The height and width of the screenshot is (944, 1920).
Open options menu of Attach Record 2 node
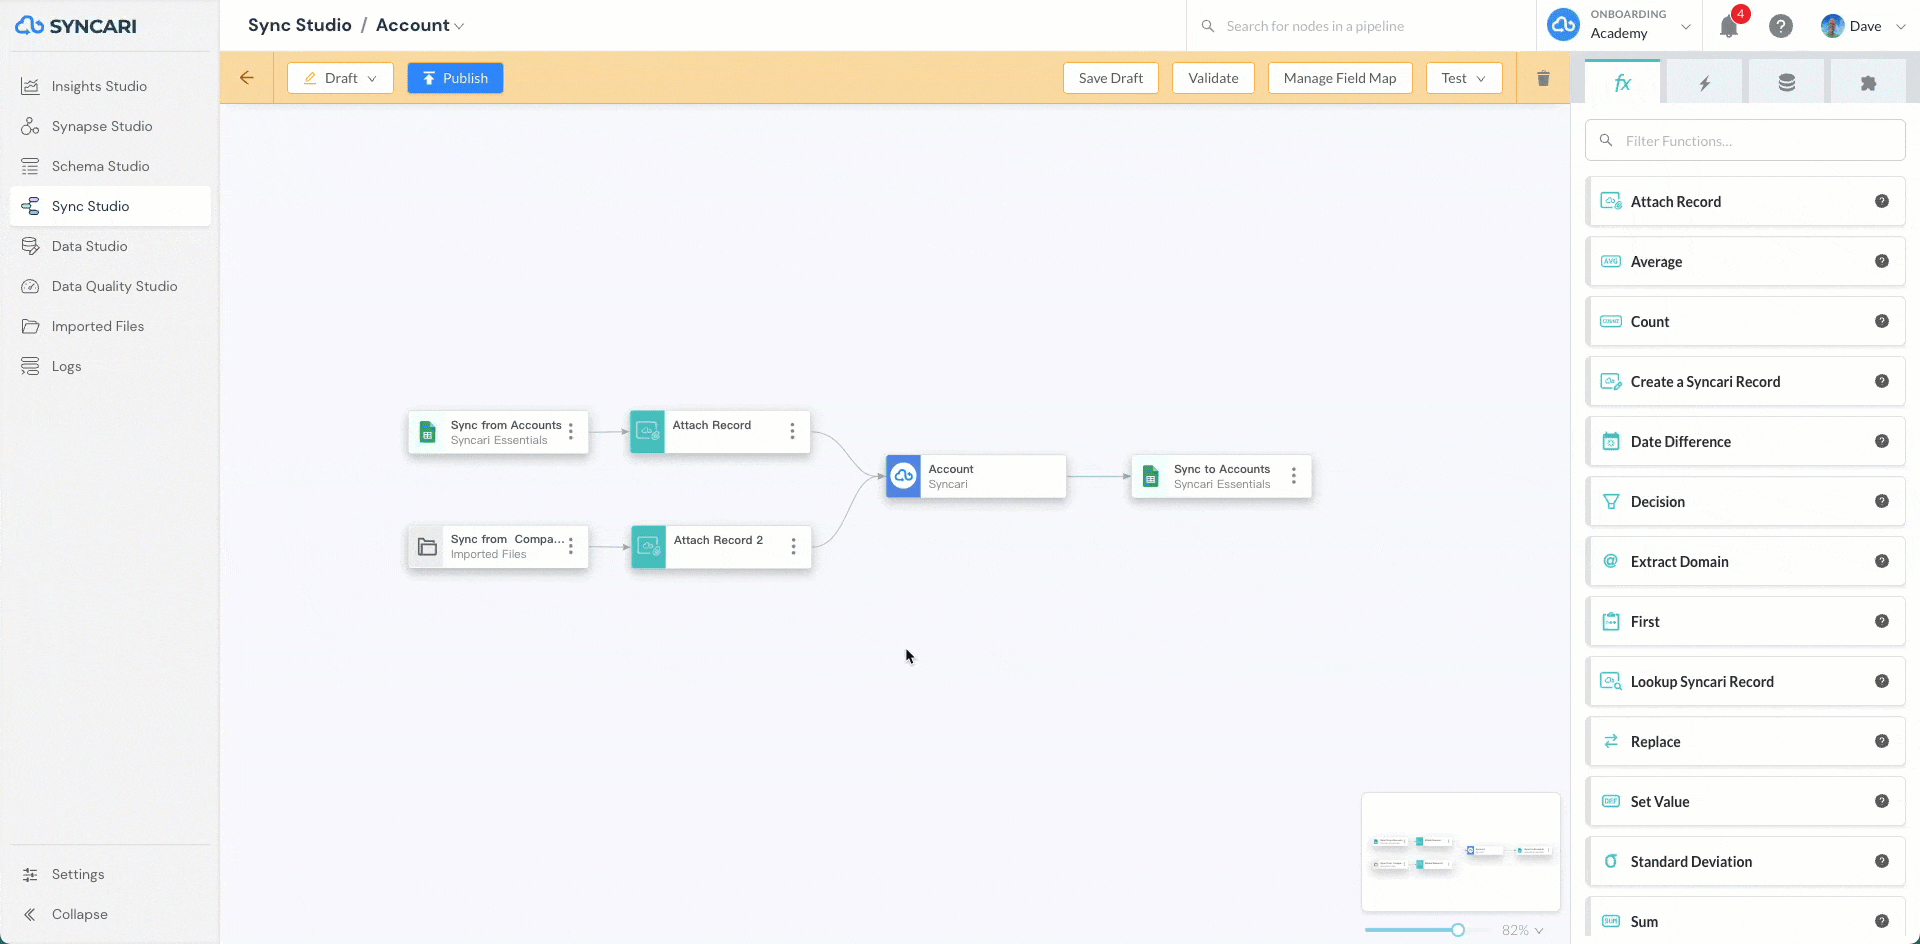tap(794, 546)
